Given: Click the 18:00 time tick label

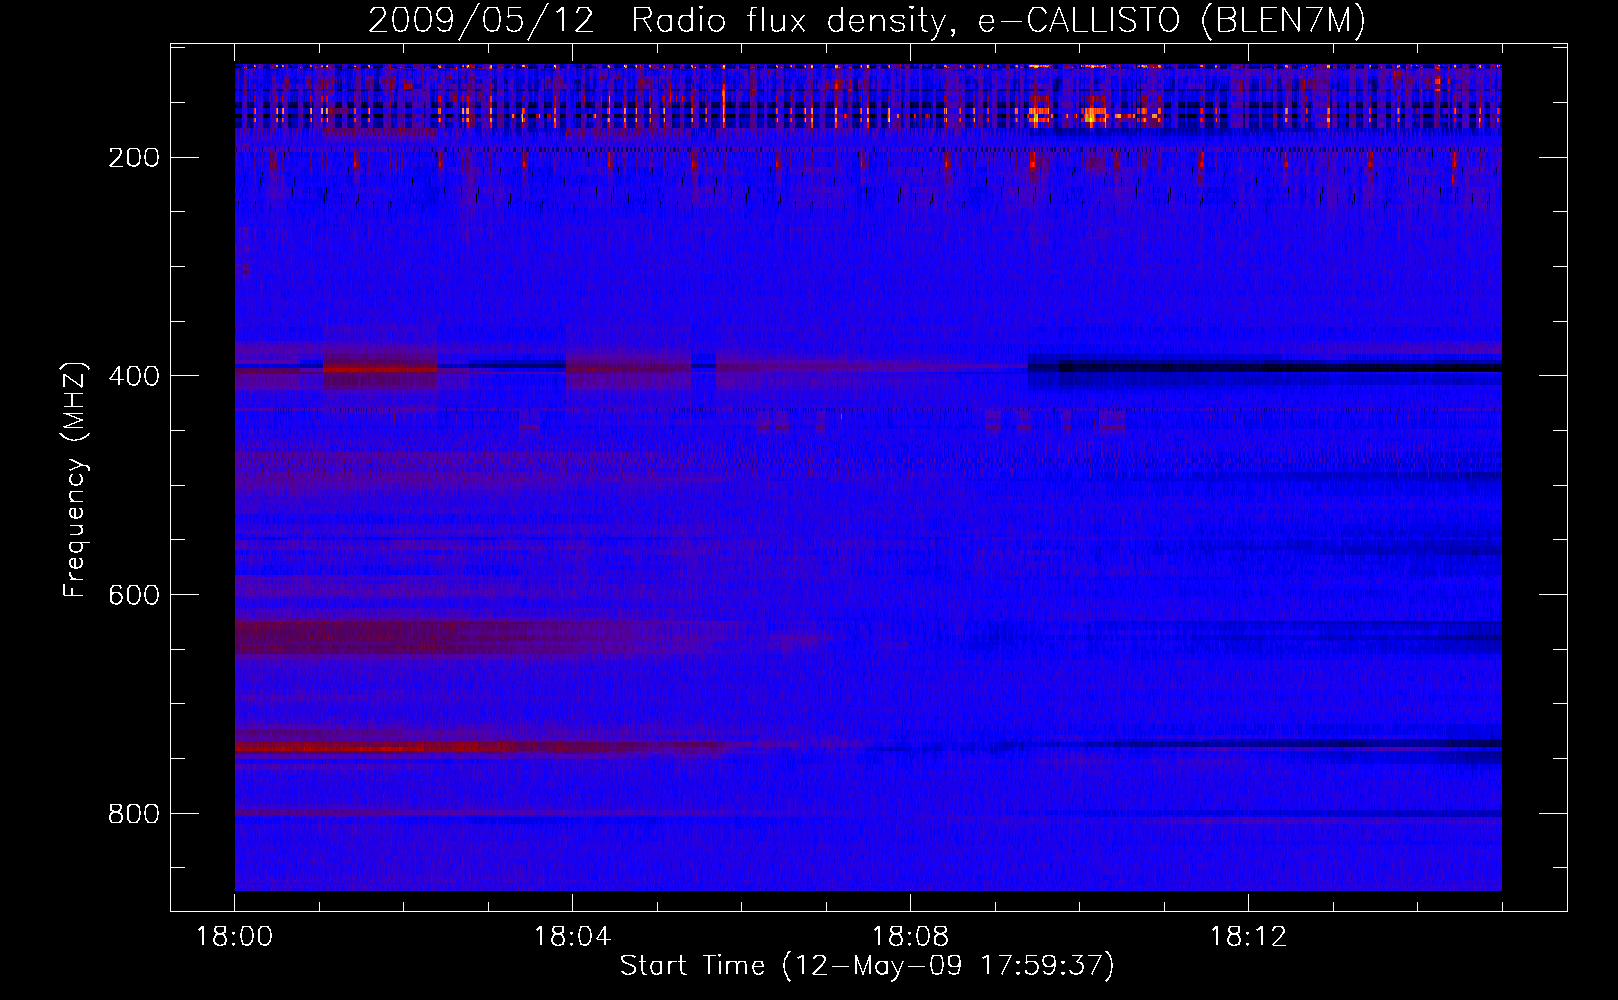Looking at the screenshot, I should click(234, 937).
